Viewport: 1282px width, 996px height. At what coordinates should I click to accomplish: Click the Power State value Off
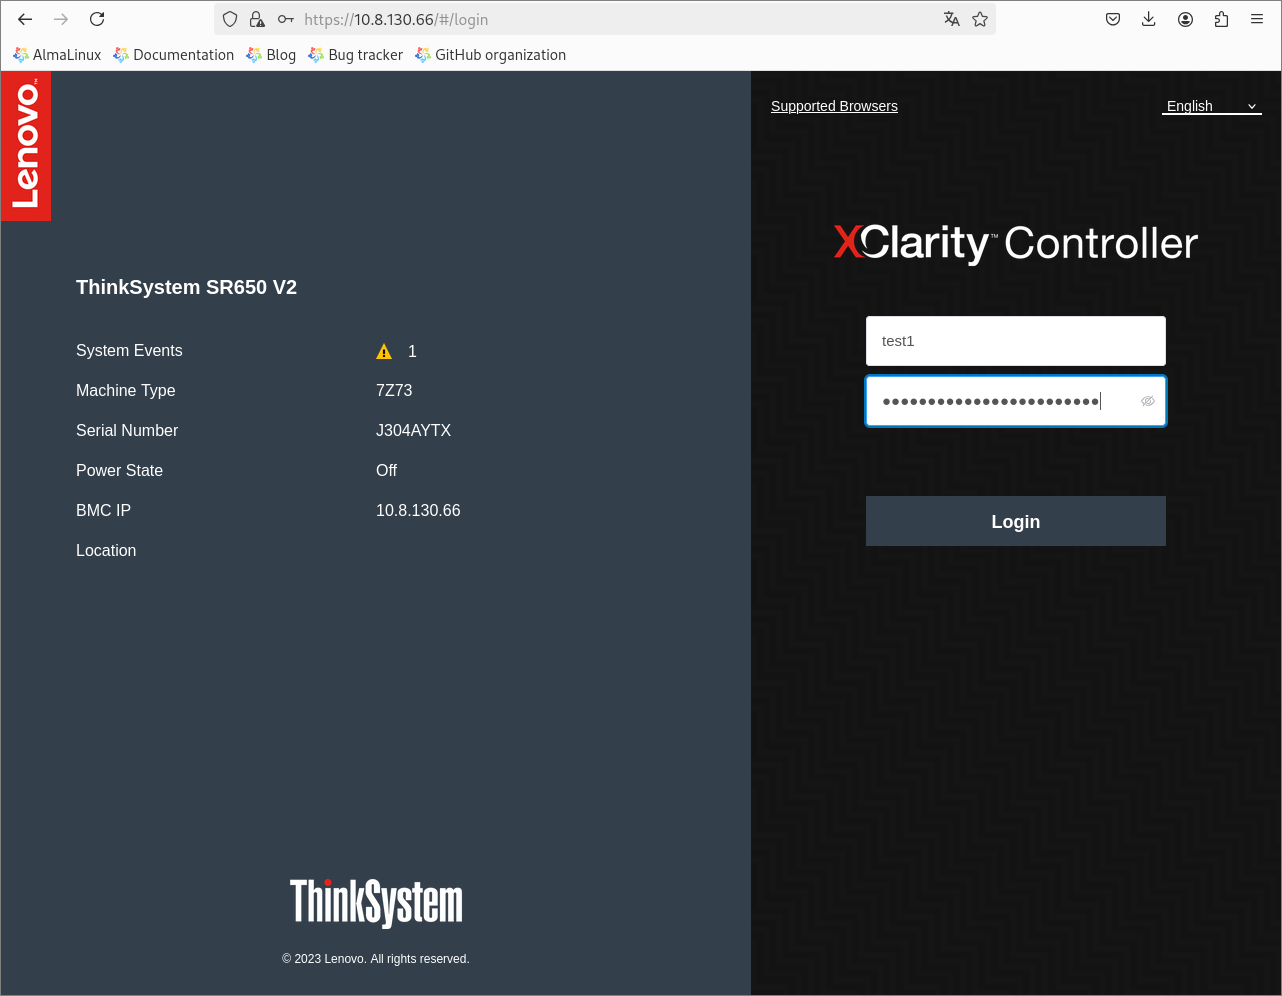(x=386, y=470)
